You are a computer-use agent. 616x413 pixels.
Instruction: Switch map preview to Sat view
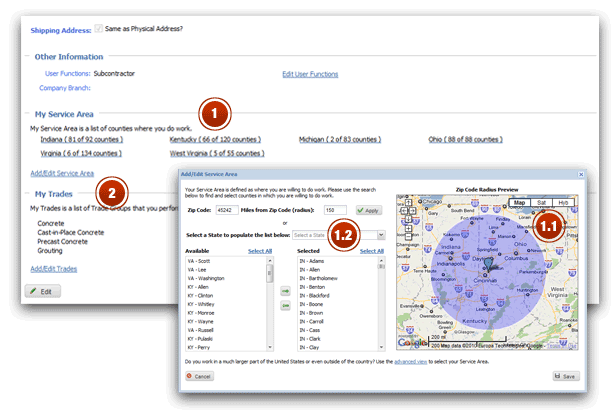(x=541, y=203)
